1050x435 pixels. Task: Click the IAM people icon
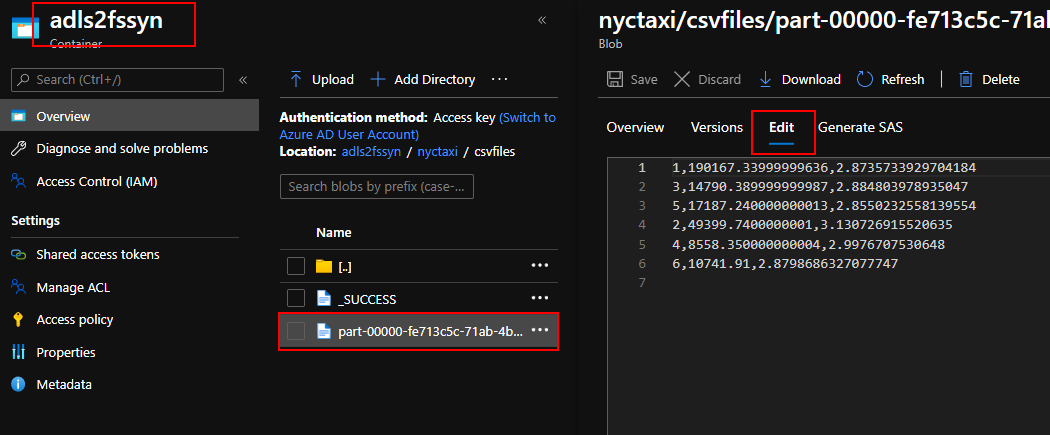[19, 181]
